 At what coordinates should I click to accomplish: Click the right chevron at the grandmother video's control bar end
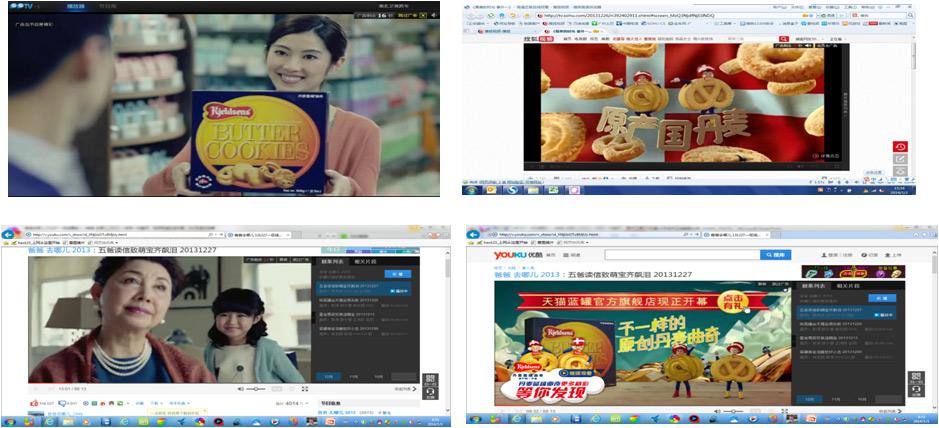(x=415, y=389)
